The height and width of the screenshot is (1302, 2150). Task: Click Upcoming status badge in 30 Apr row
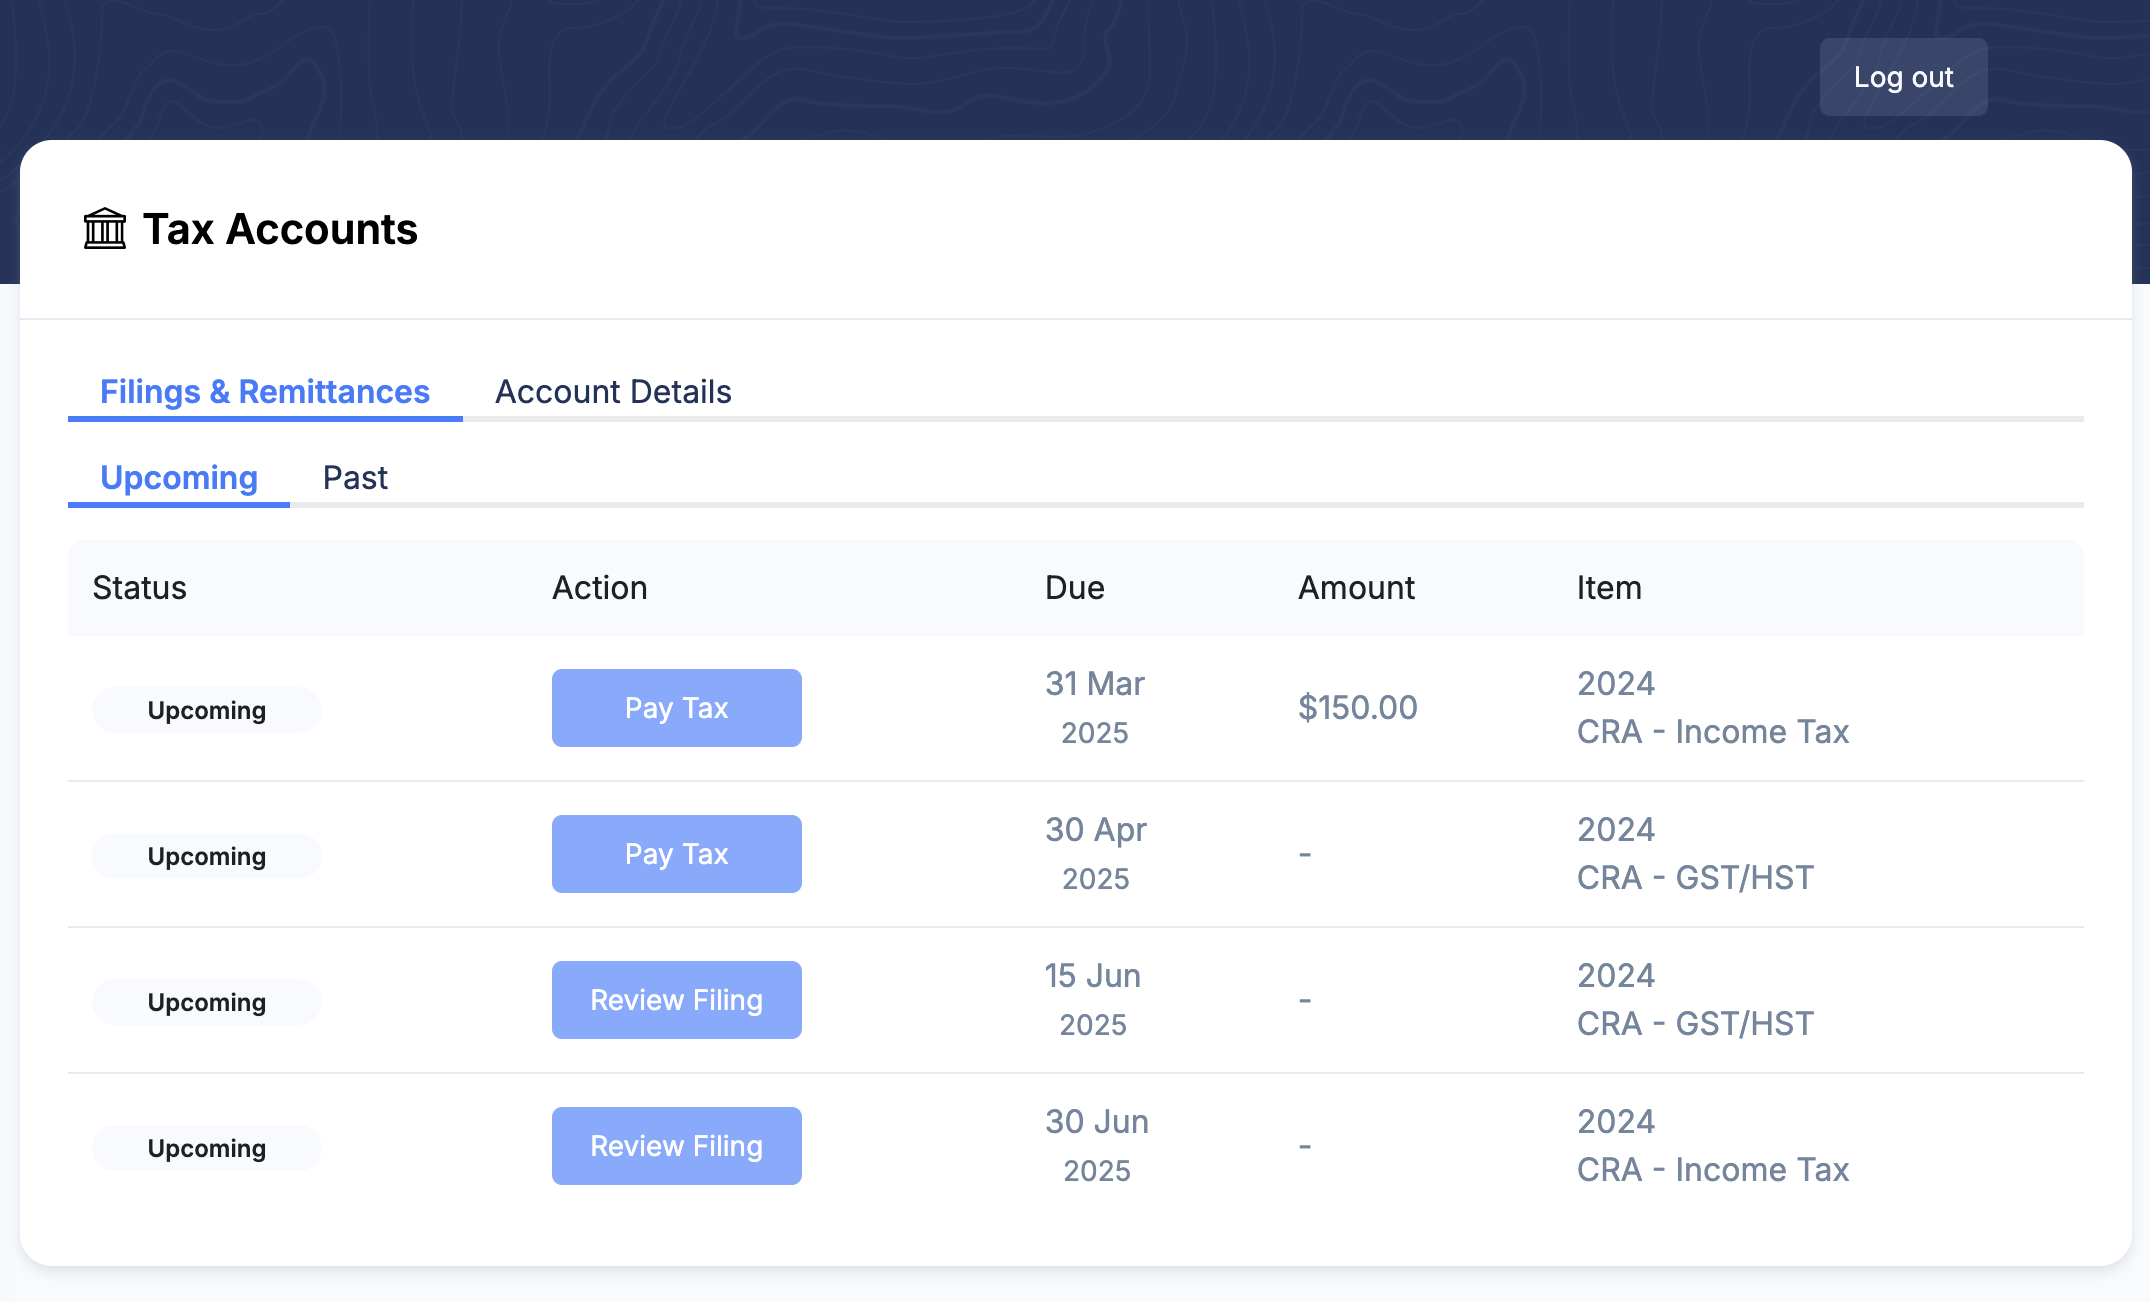[x=207, y=856]
